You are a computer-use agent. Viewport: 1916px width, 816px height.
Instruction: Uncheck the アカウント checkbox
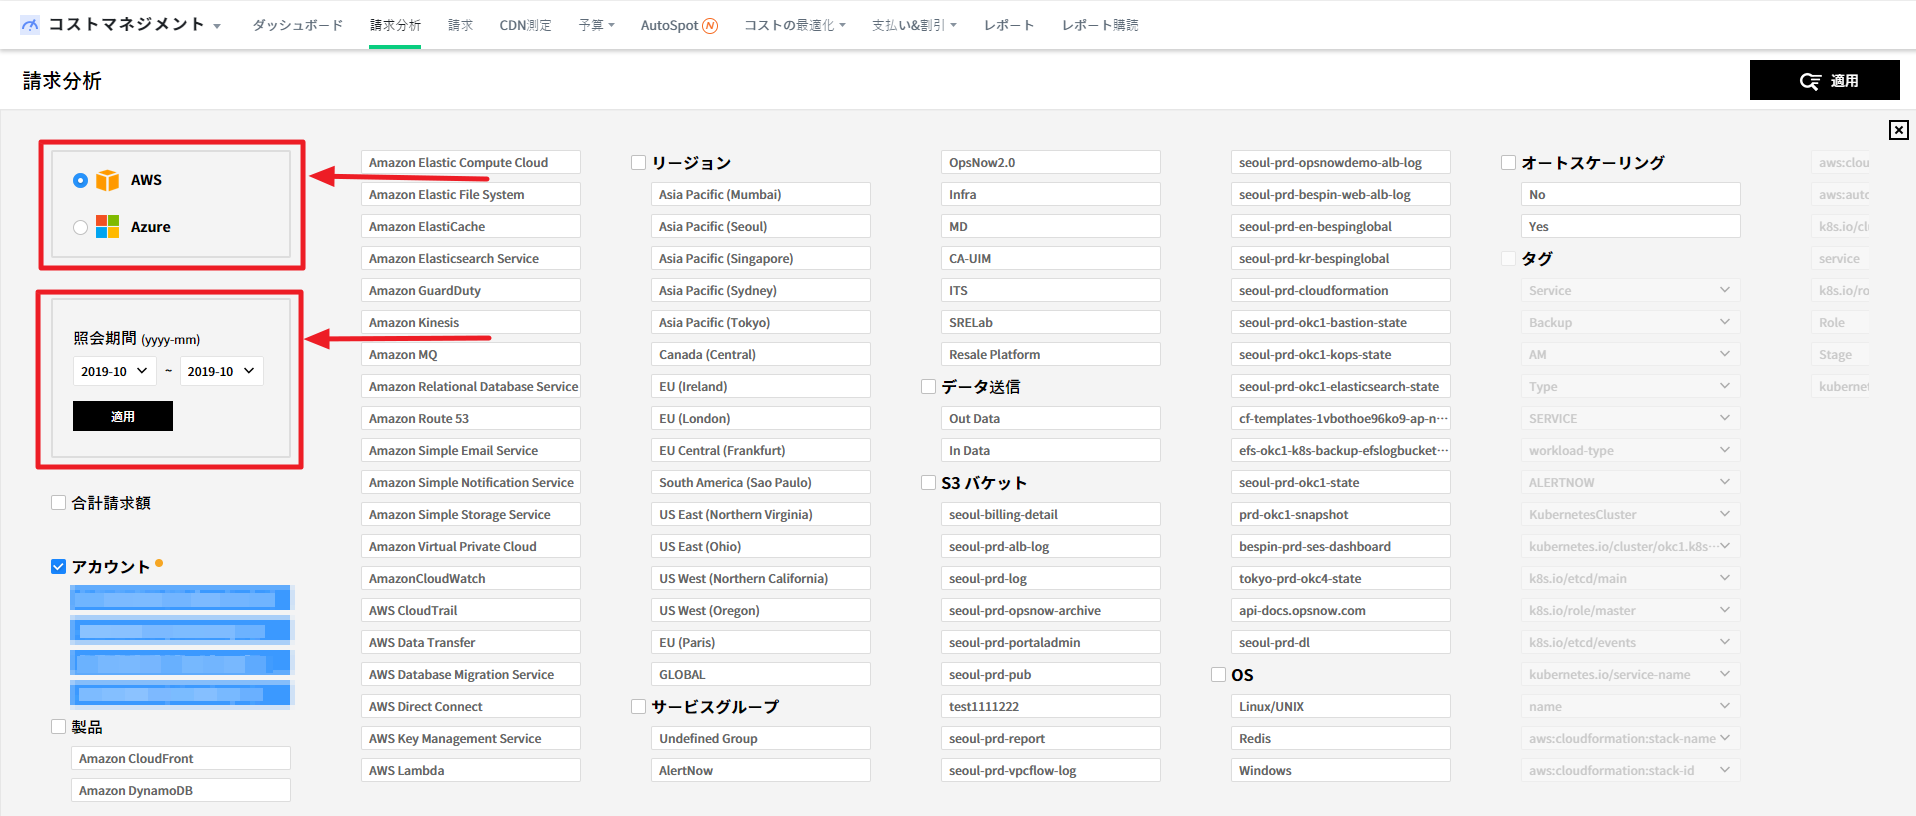point(59,567)
